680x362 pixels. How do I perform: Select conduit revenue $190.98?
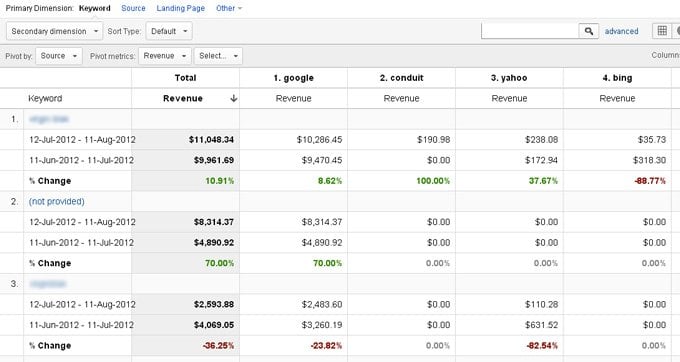(434, 140)
